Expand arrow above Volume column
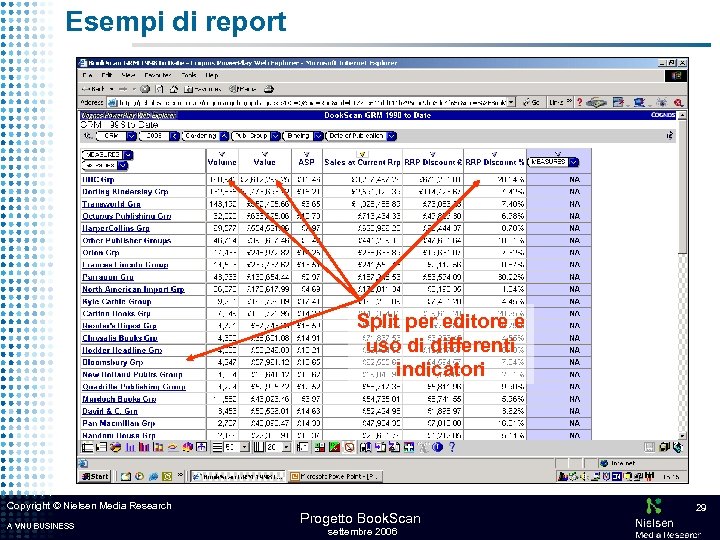The height and width of the screenshot is (540, 720). pos(222,154)
